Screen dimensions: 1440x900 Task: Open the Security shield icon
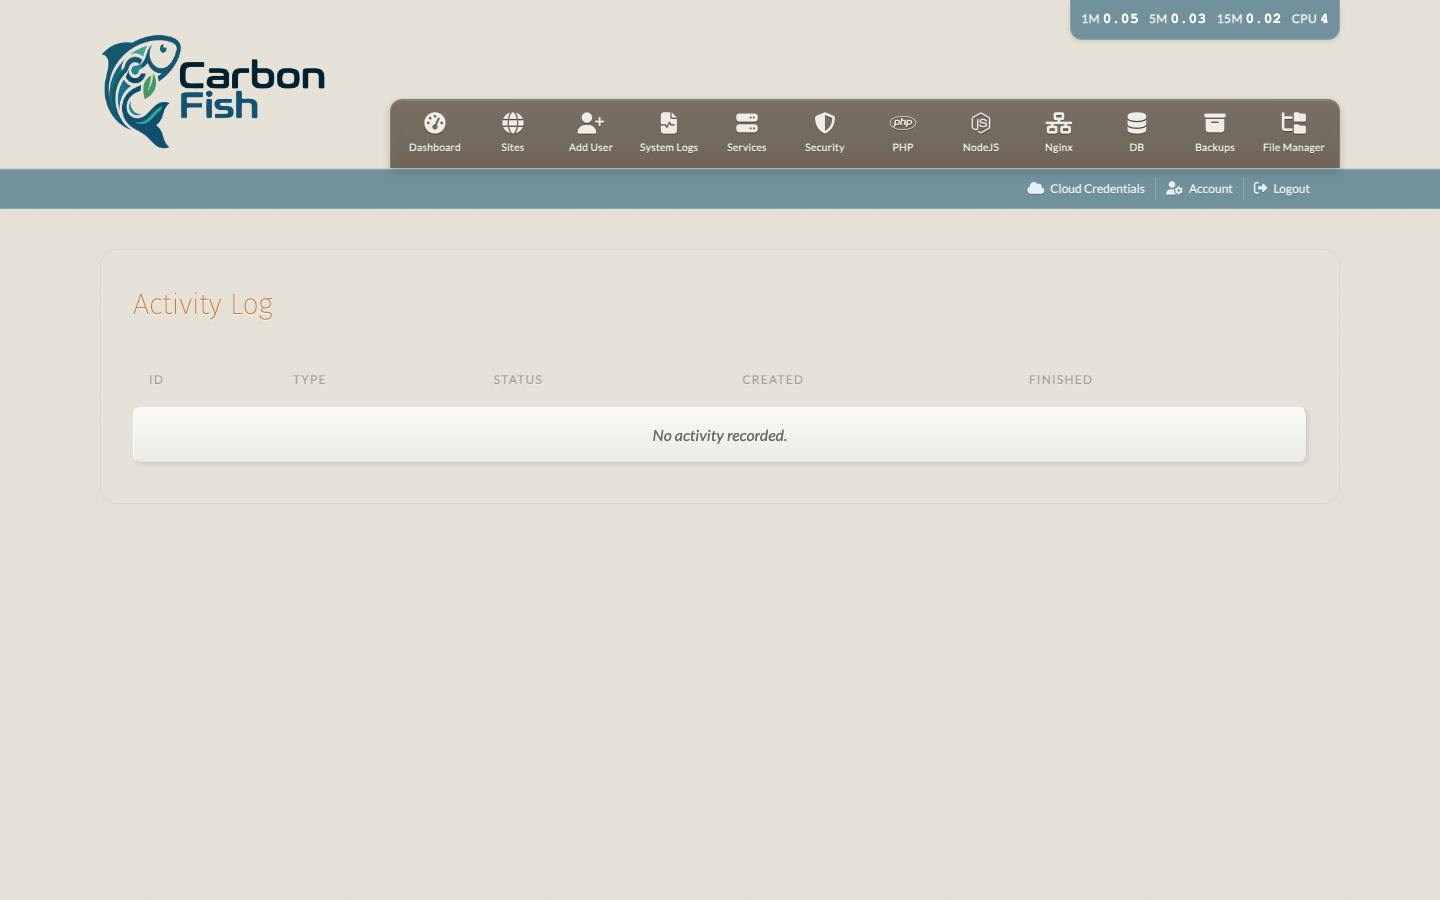[x=824, y=123]
